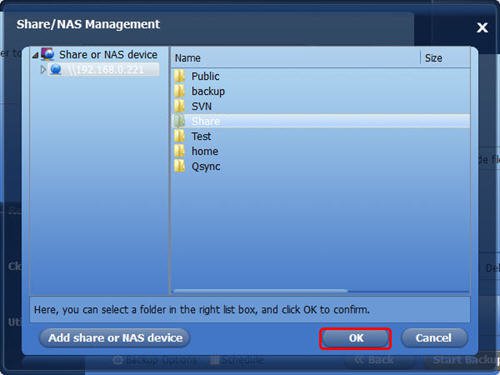
Task: Open Add share or NAS device
Action: click(x=115, y=338)
